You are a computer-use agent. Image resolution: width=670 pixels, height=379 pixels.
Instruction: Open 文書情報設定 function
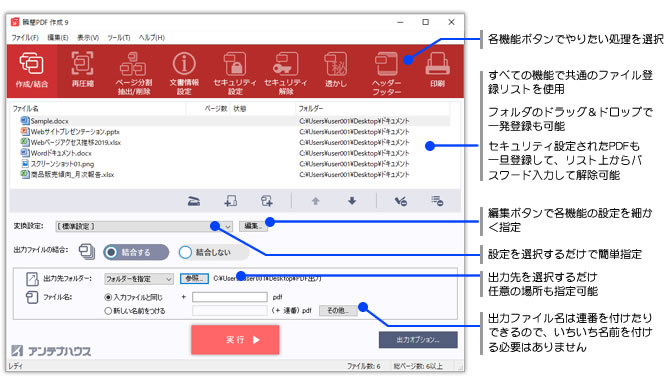(184, 72)
